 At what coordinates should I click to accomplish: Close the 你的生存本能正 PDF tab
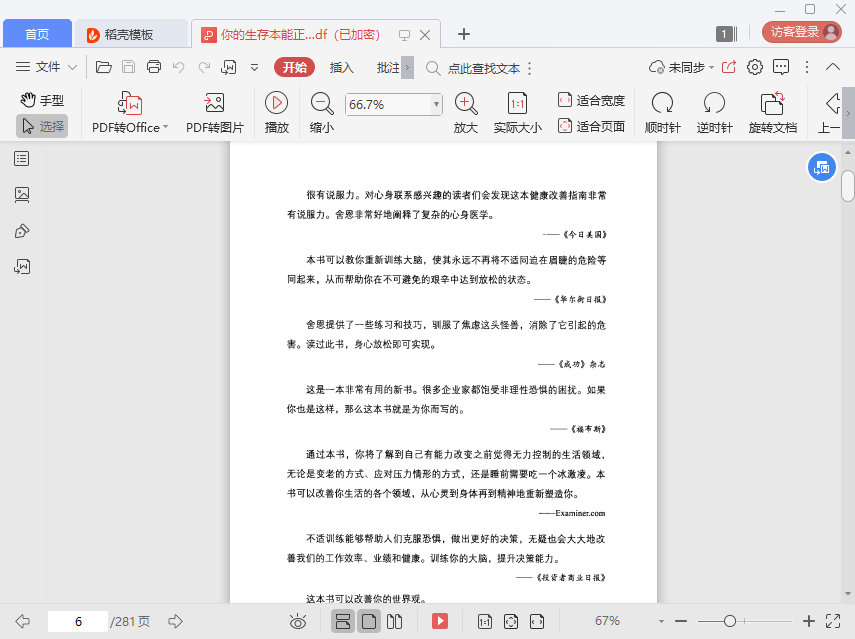click(x=425, y=35)
